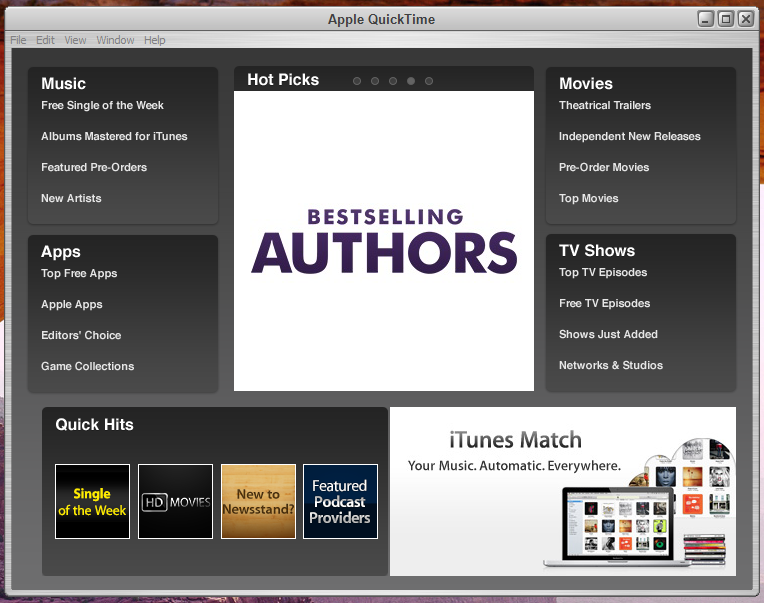Open Networks & Studios
The width and height of the screenshot is (764, 603).
tap(611, 365)
